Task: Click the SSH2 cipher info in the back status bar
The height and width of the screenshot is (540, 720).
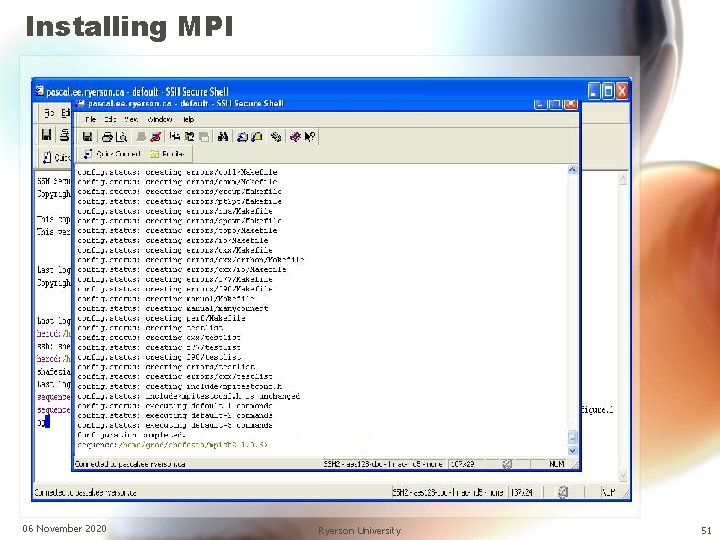Action: (x=448, y=492)
